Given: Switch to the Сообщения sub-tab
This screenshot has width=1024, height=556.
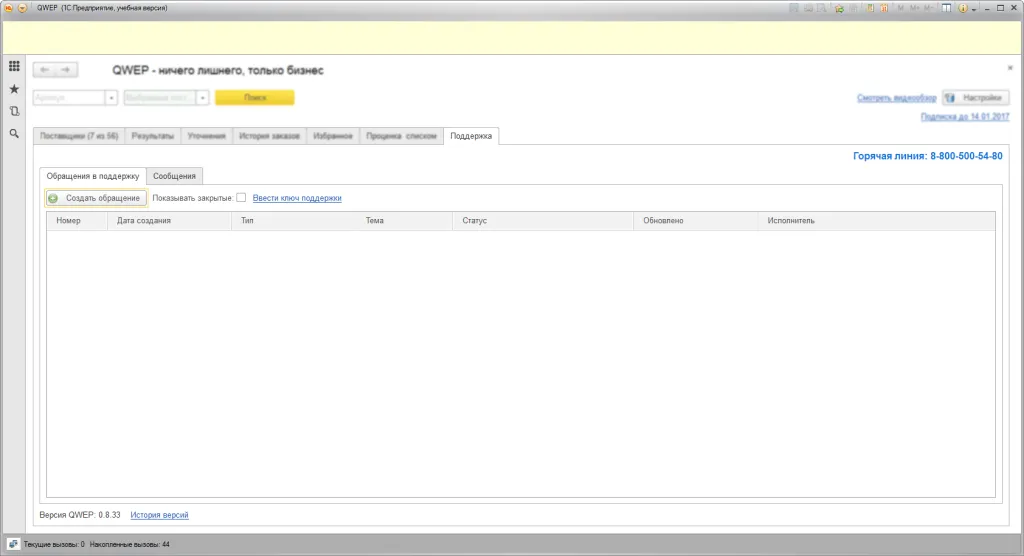Looking at the screenshot, I should click(174, 176).
